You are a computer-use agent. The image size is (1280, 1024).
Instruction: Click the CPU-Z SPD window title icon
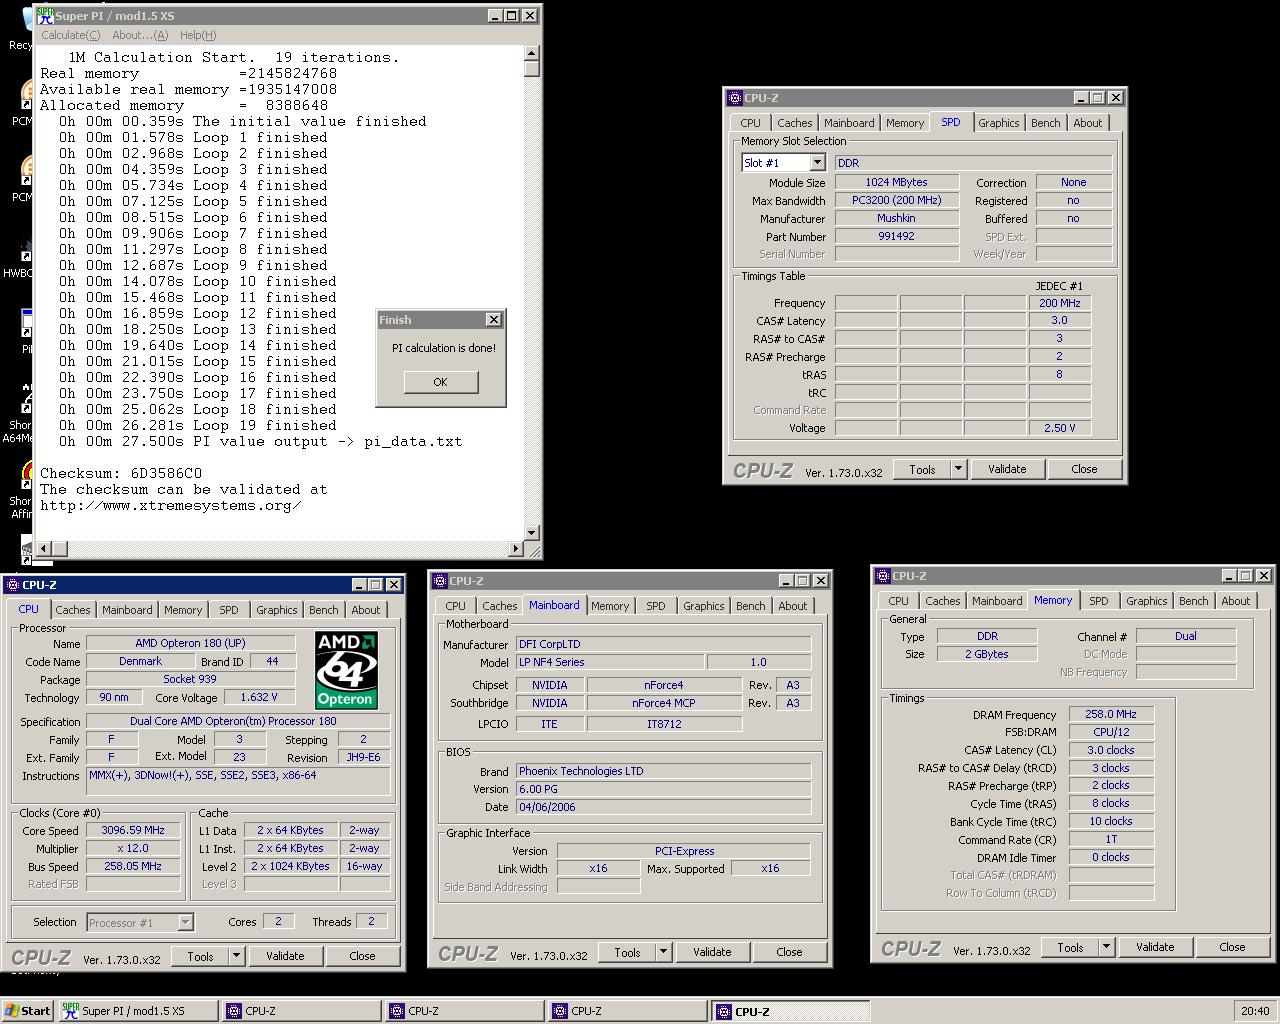click(735, 98)
